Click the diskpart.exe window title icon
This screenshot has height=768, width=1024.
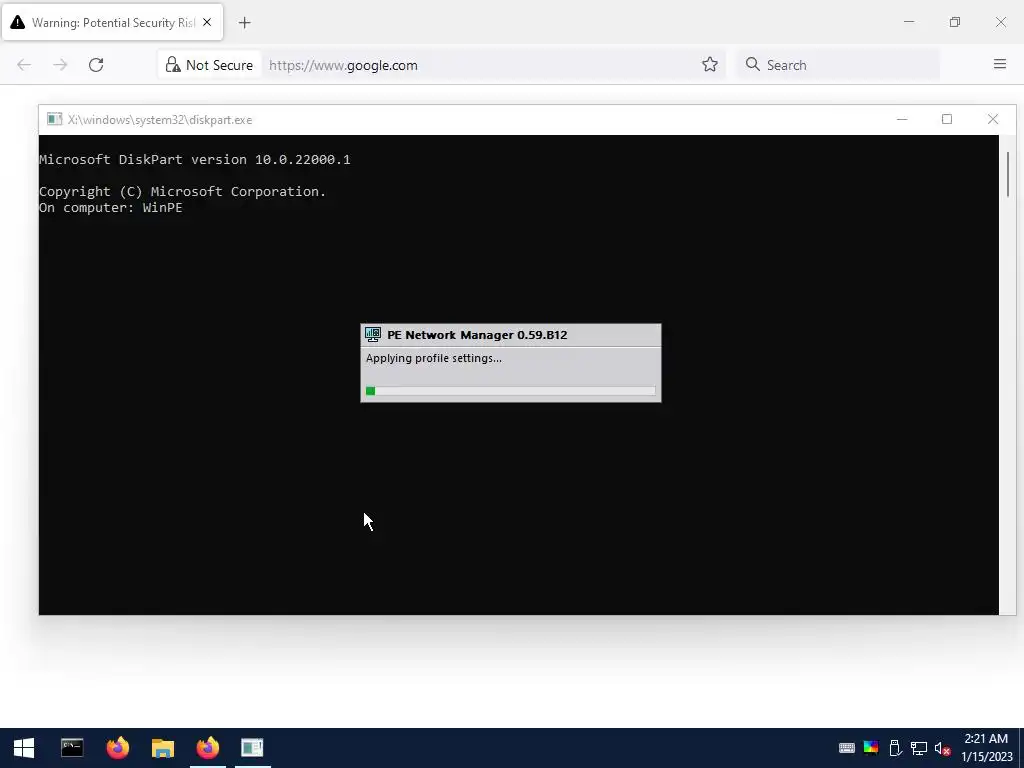[55, 119]
